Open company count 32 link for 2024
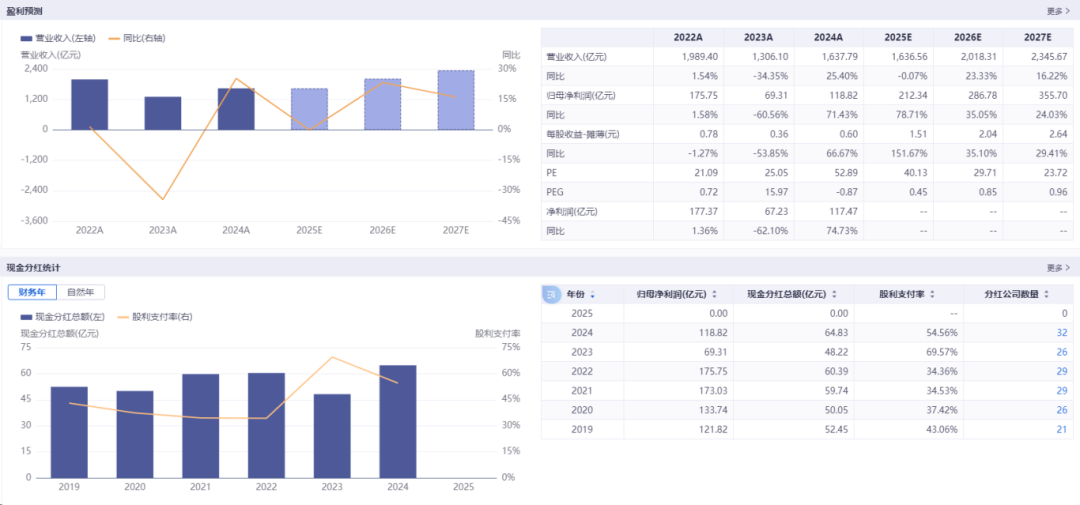 pyautogui.click(x=1061, y=333)
